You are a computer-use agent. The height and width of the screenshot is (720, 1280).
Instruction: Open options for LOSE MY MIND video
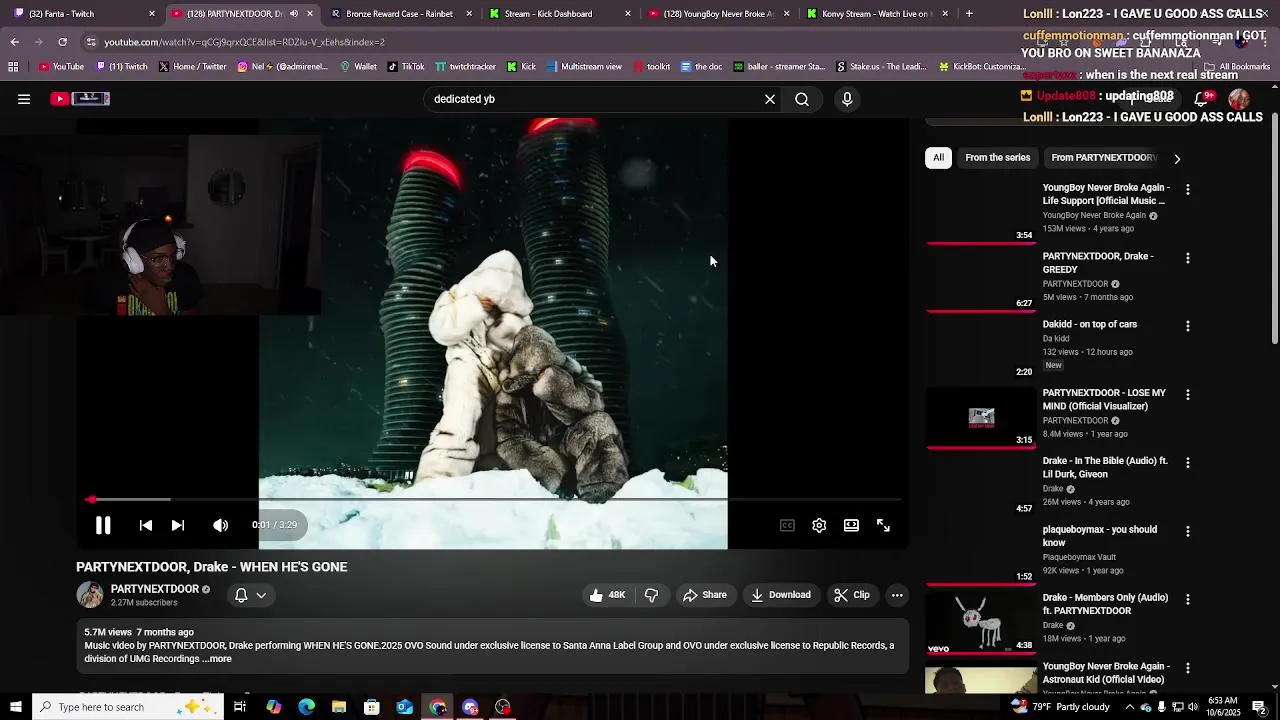1188,395
